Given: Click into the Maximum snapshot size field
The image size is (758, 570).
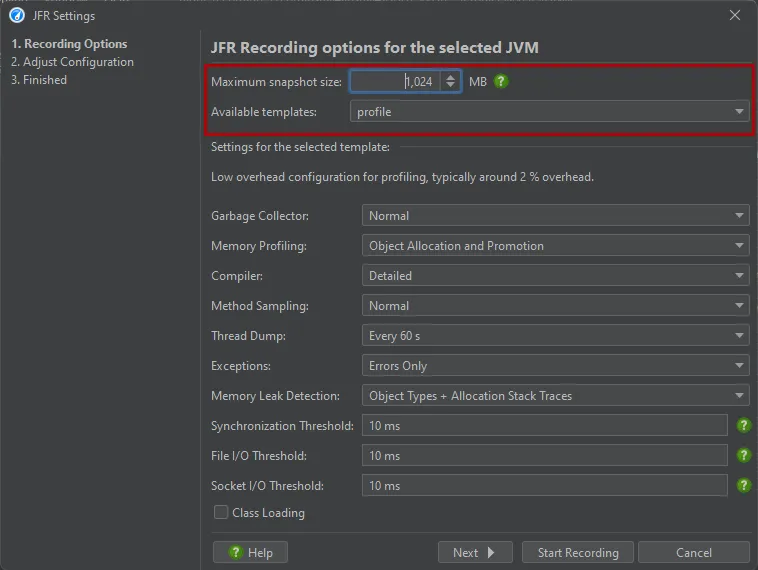Looking at the screenshot, I should pyautogui.click(x=395, y=81).
